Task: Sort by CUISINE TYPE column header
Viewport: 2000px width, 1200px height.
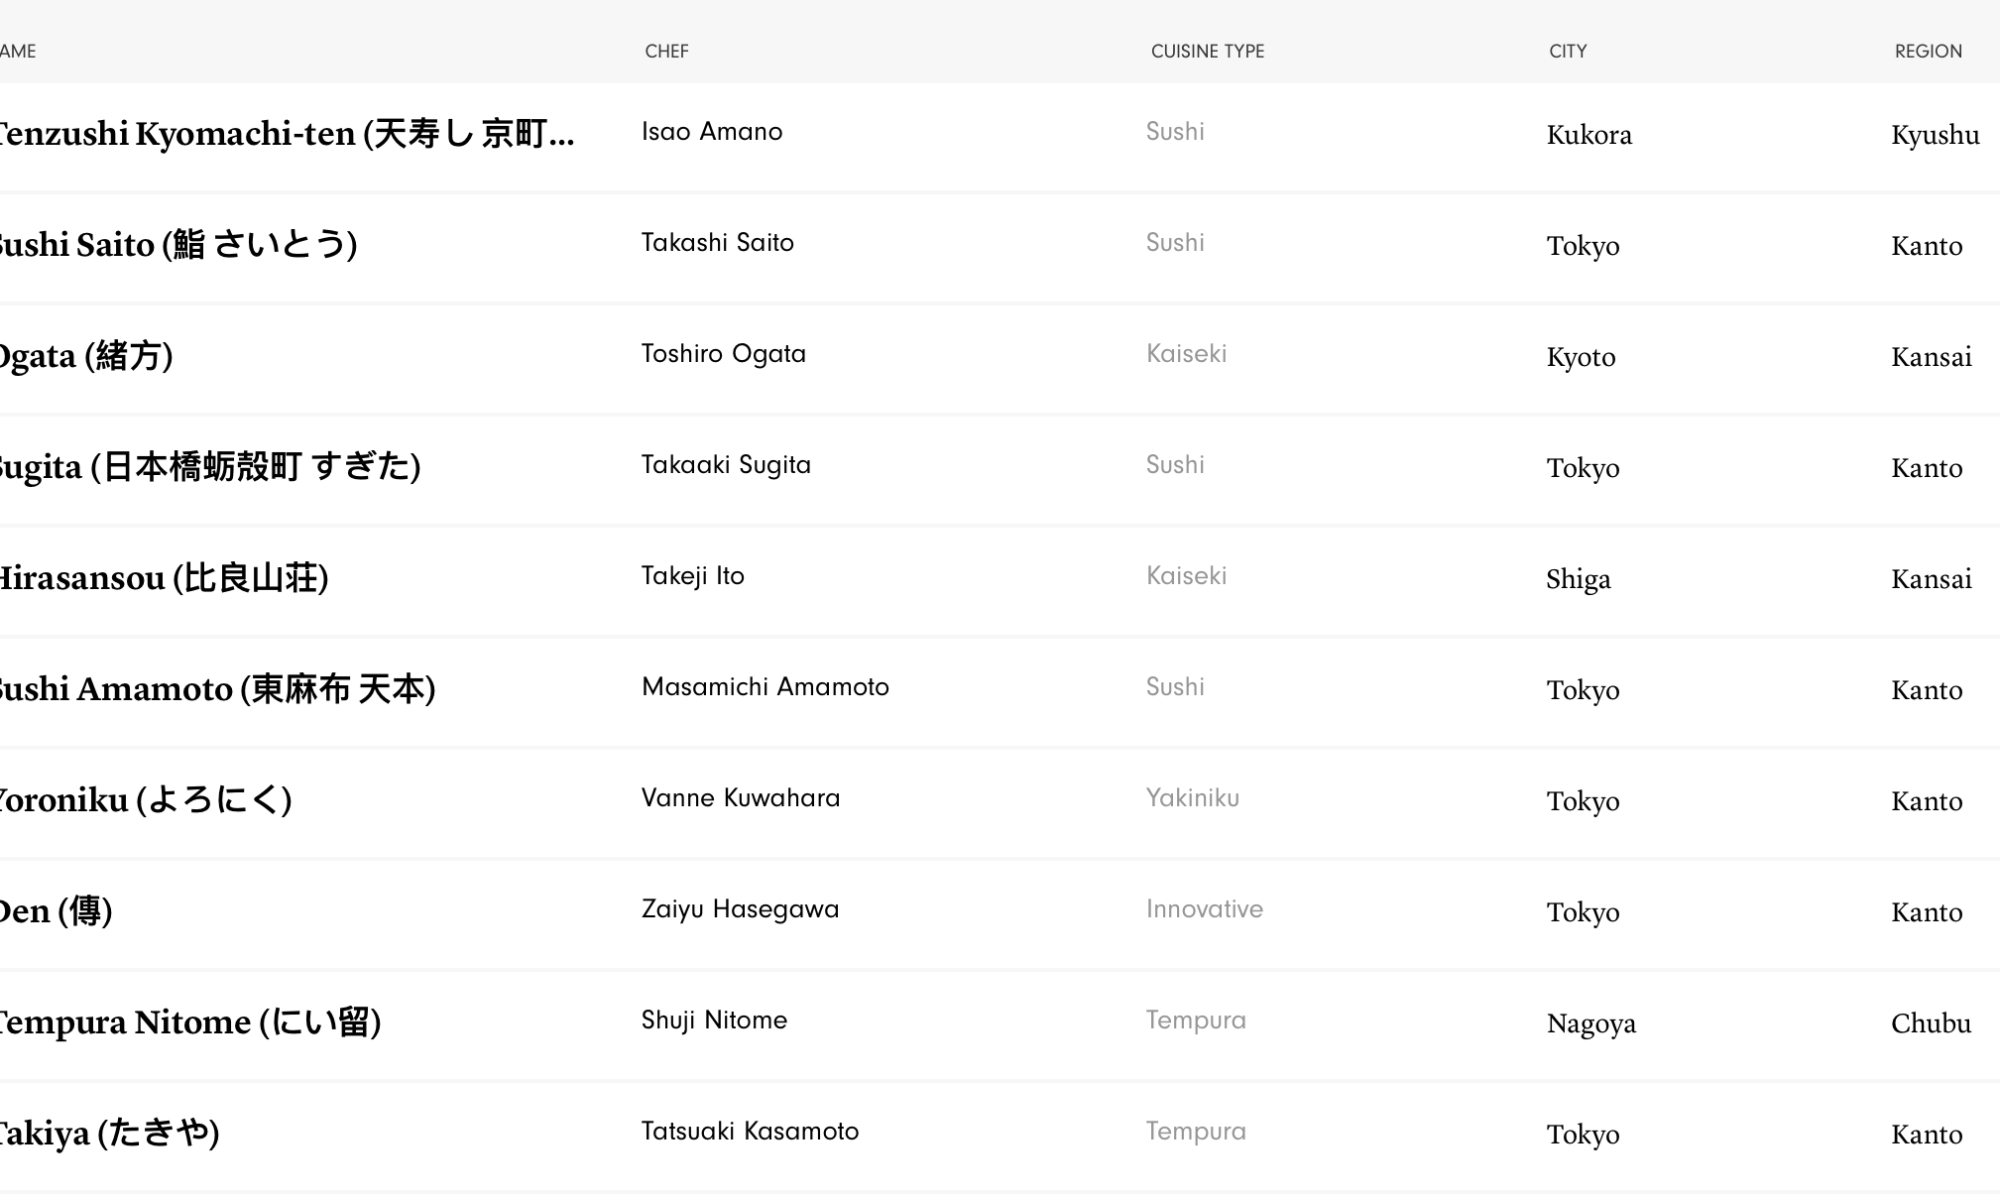Action: [1207, 51]
